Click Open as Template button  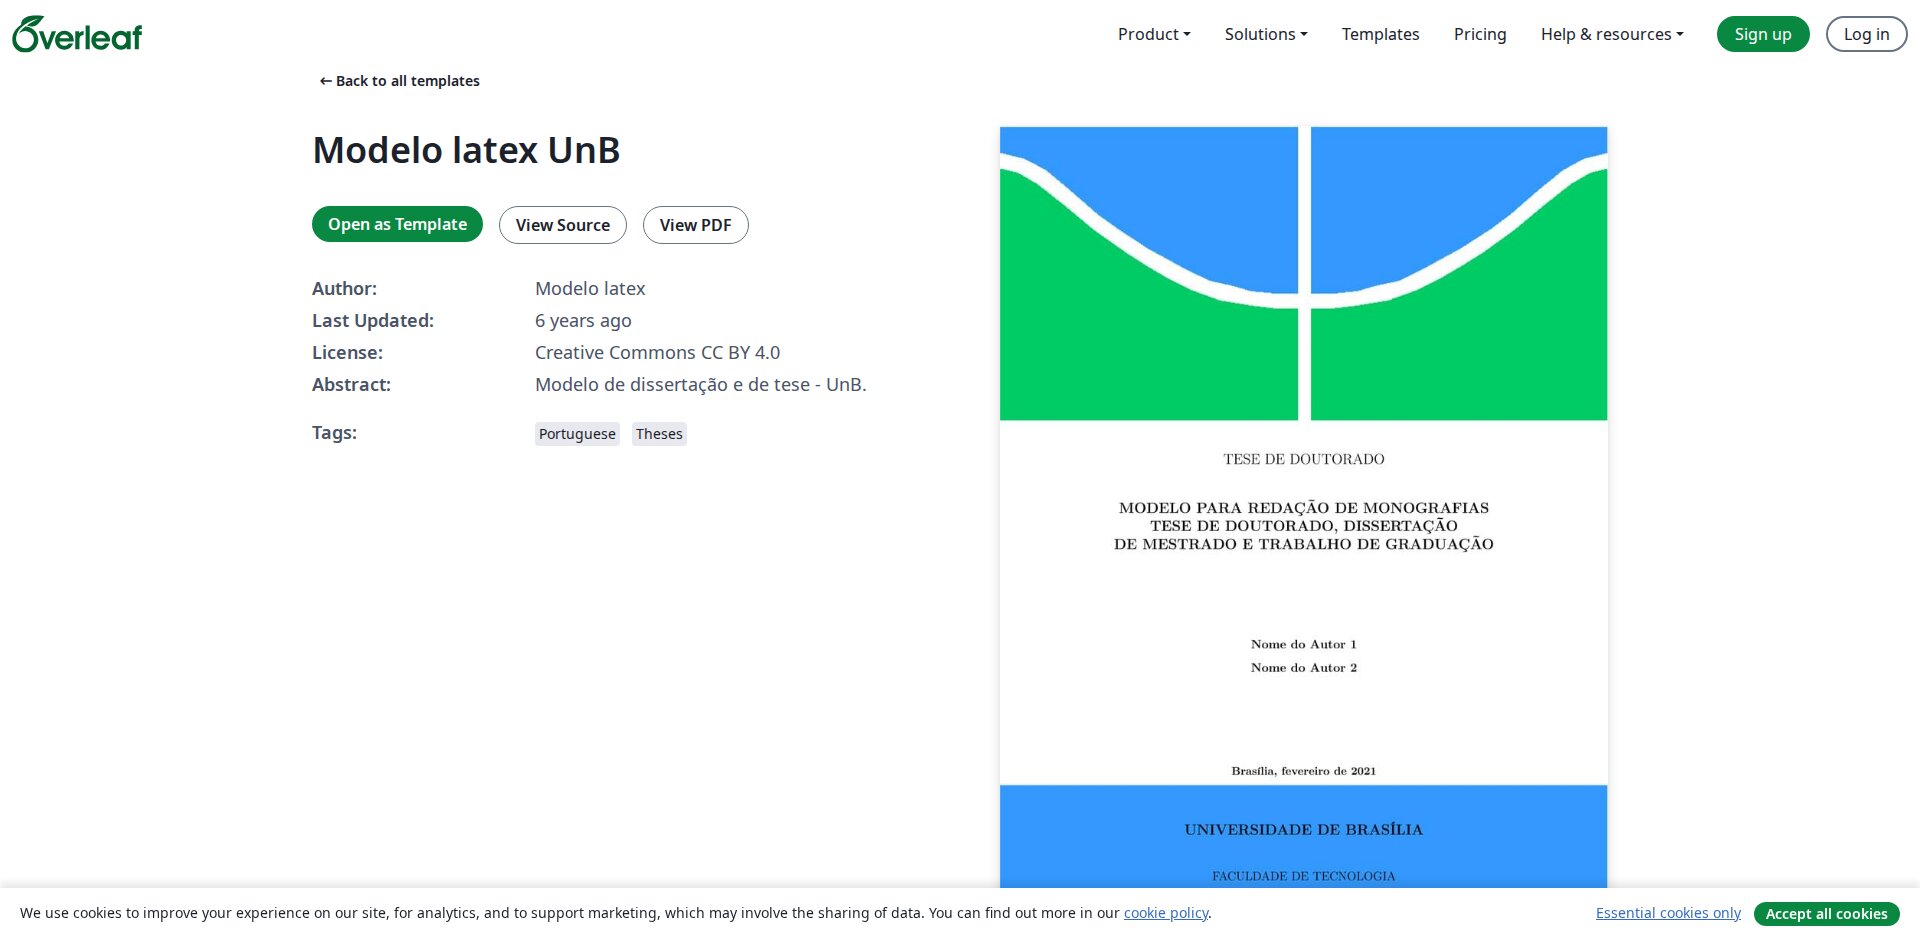pyautogui.click(x=397, y=224)
